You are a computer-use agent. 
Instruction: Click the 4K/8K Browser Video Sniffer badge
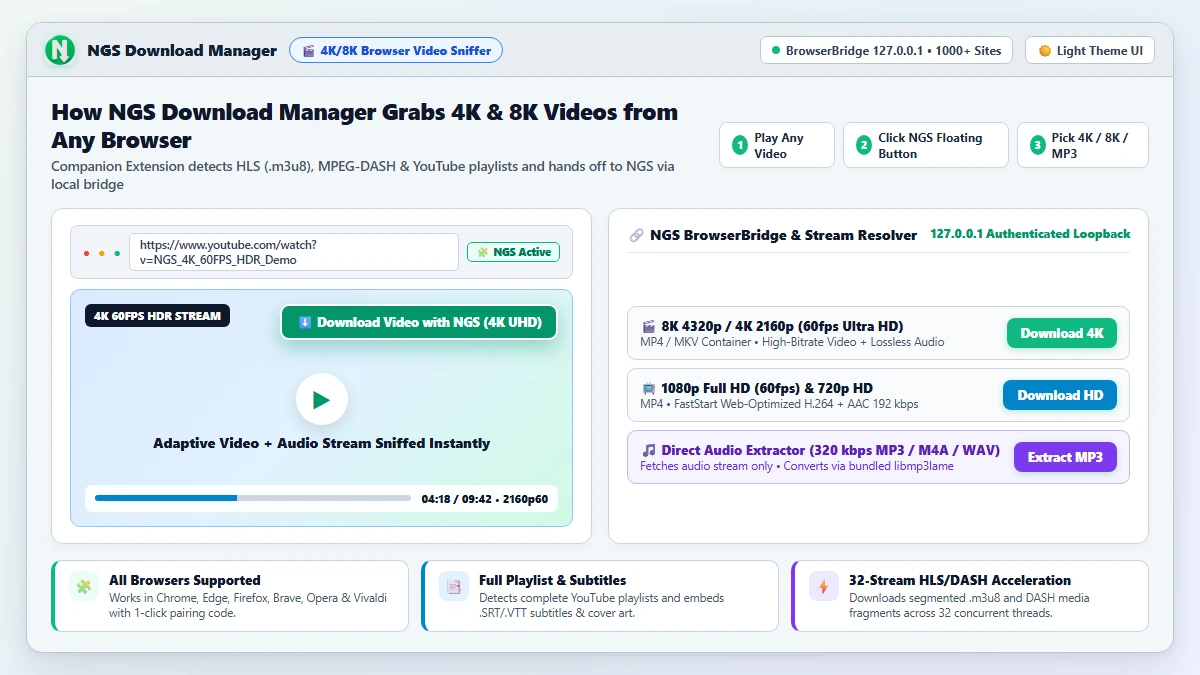pos(396,50)
